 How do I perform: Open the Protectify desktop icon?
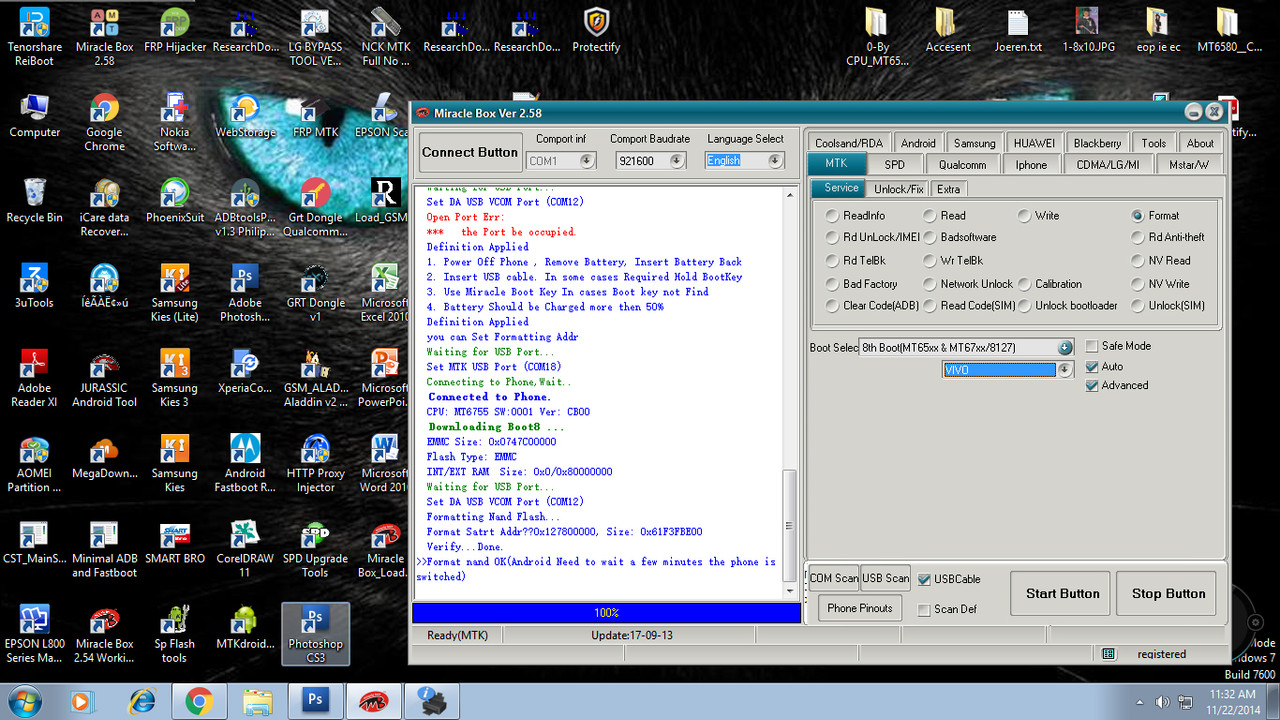coord(596,30)
